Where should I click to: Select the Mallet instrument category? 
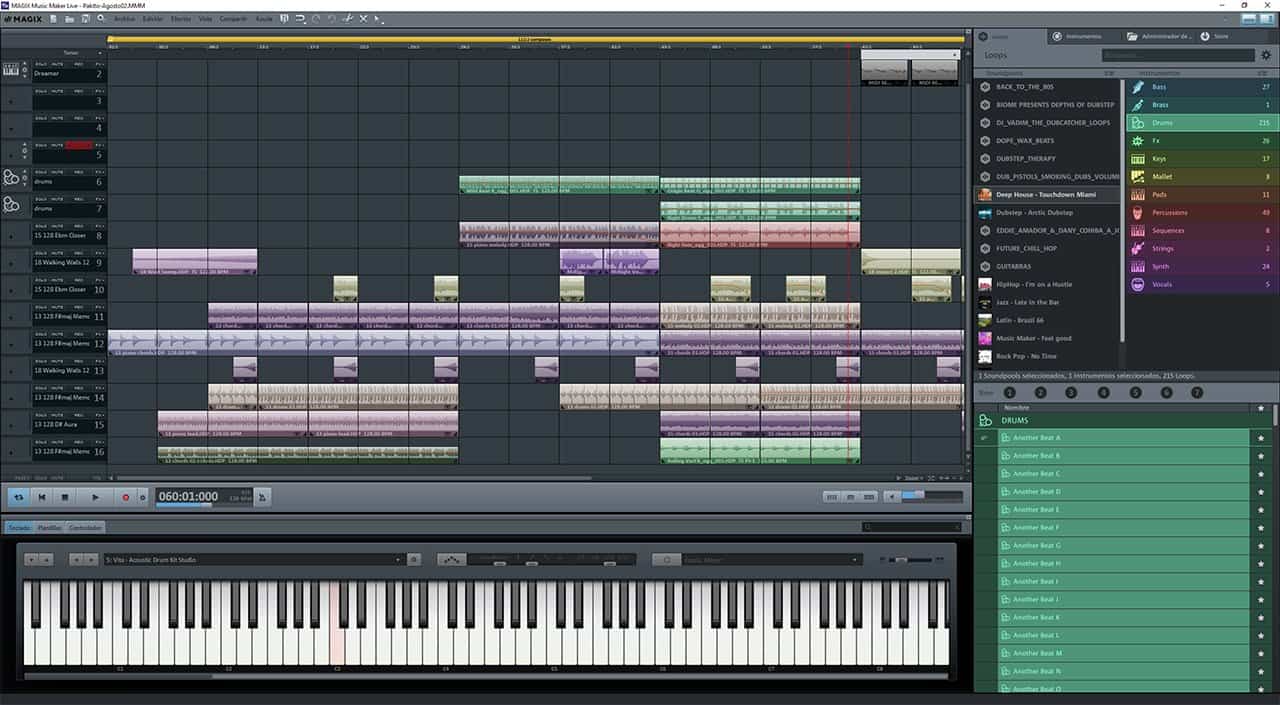(x=1200, y=177)
